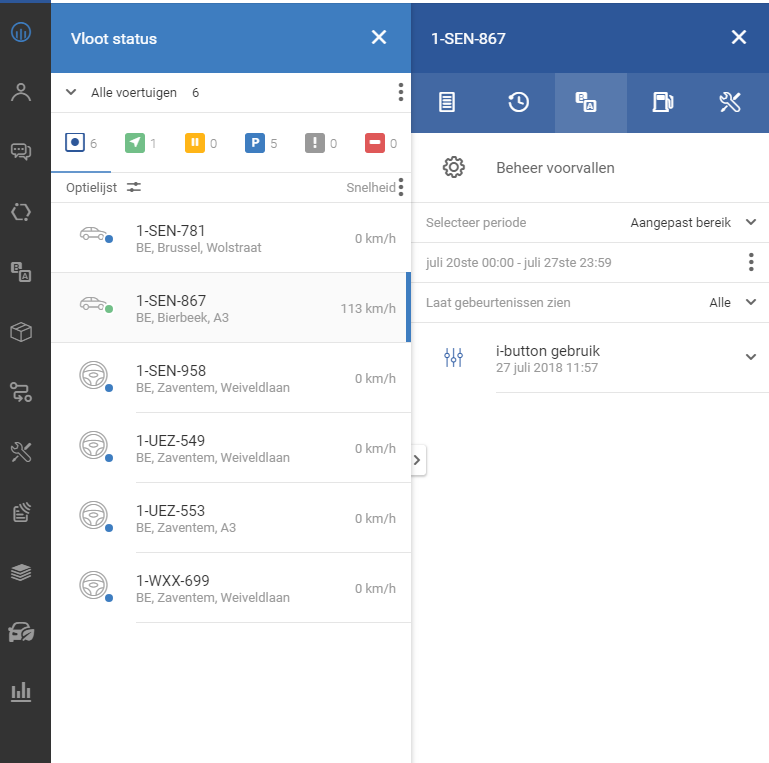Click the Beheer voorvallen link
Viewport: 769px width, 763px height.
pos(555,168)
